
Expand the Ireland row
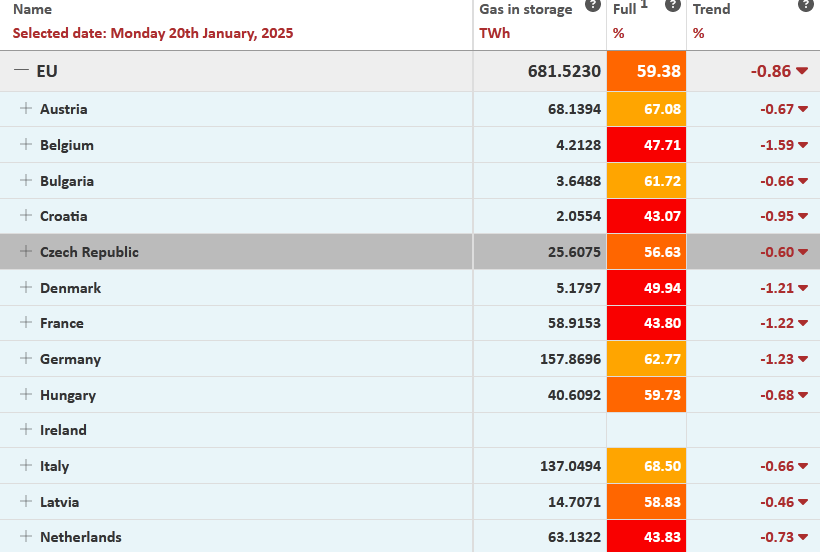(x=26, y=430)
